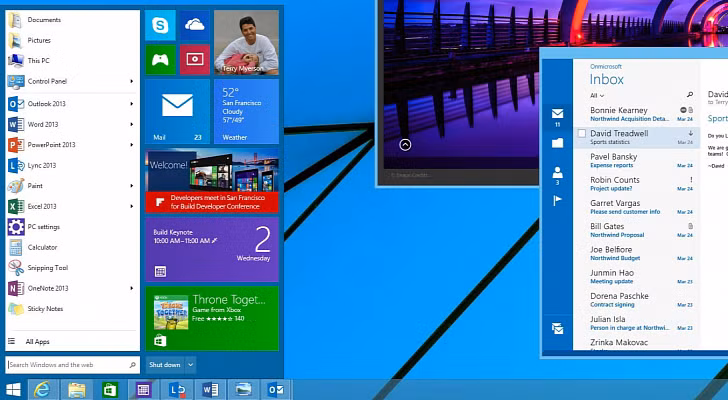Launch Internet Explorer from the taskbar
The height and width of the screenshot is (400, 728).
43,390
